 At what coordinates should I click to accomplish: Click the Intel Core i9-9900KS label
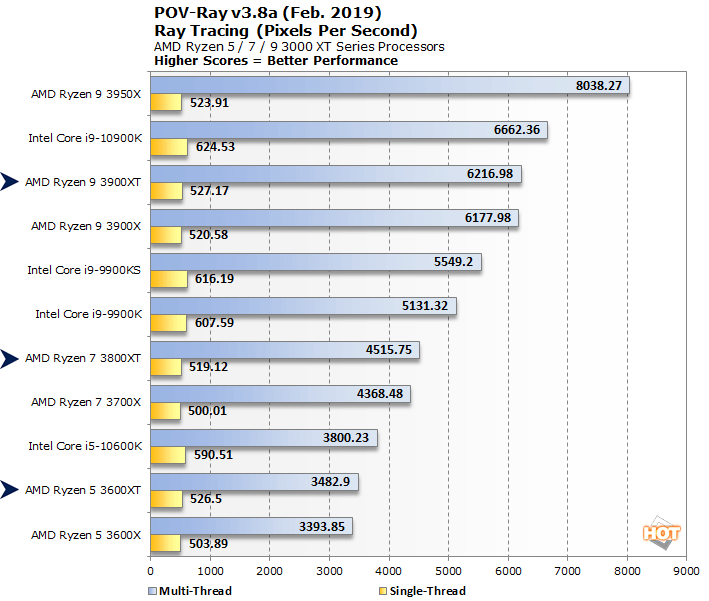(x=84, y=270)
